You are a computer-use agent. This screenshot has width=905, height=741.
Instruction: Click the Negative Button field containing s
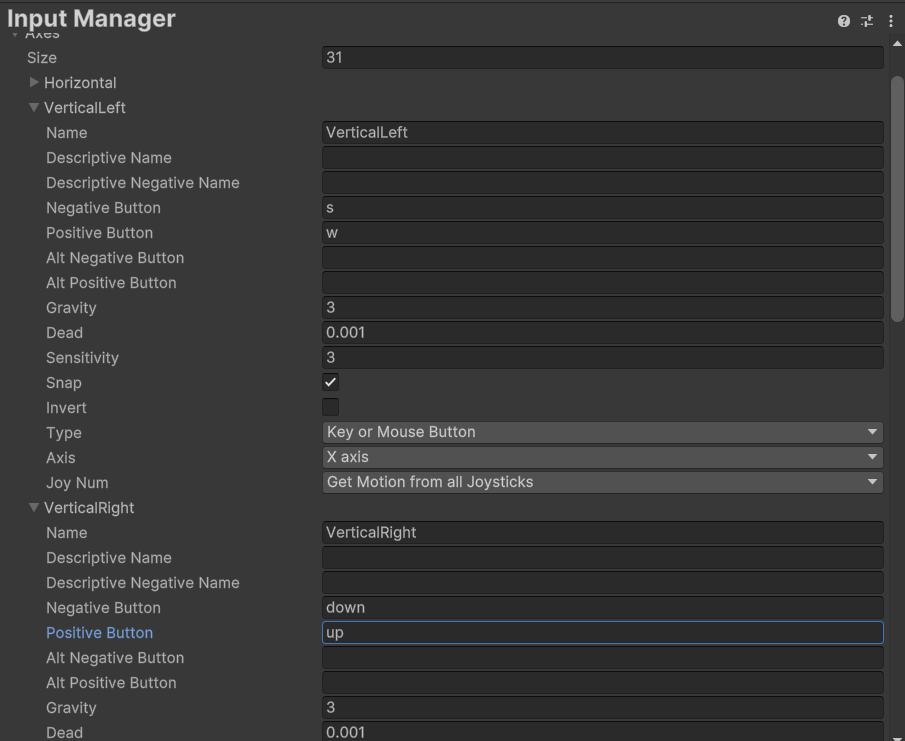pos(603,207)
